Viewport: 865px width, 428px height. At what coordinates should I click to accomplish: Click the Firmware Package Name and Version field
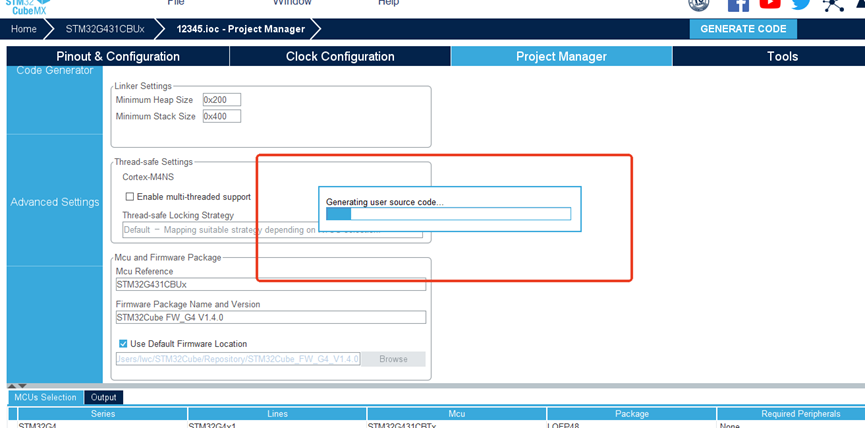(270, 317)
